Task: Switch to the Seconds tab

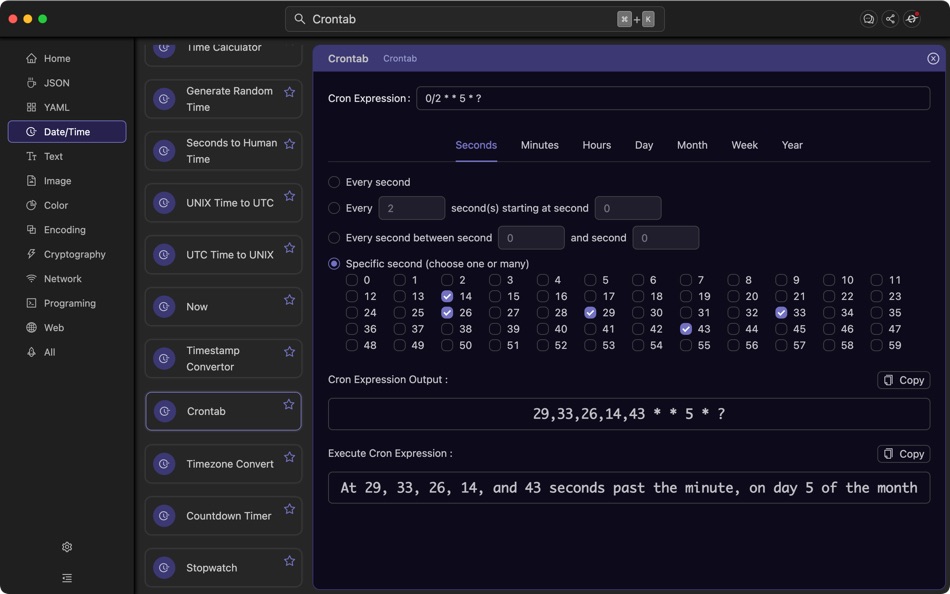Action: click(476, 145)
